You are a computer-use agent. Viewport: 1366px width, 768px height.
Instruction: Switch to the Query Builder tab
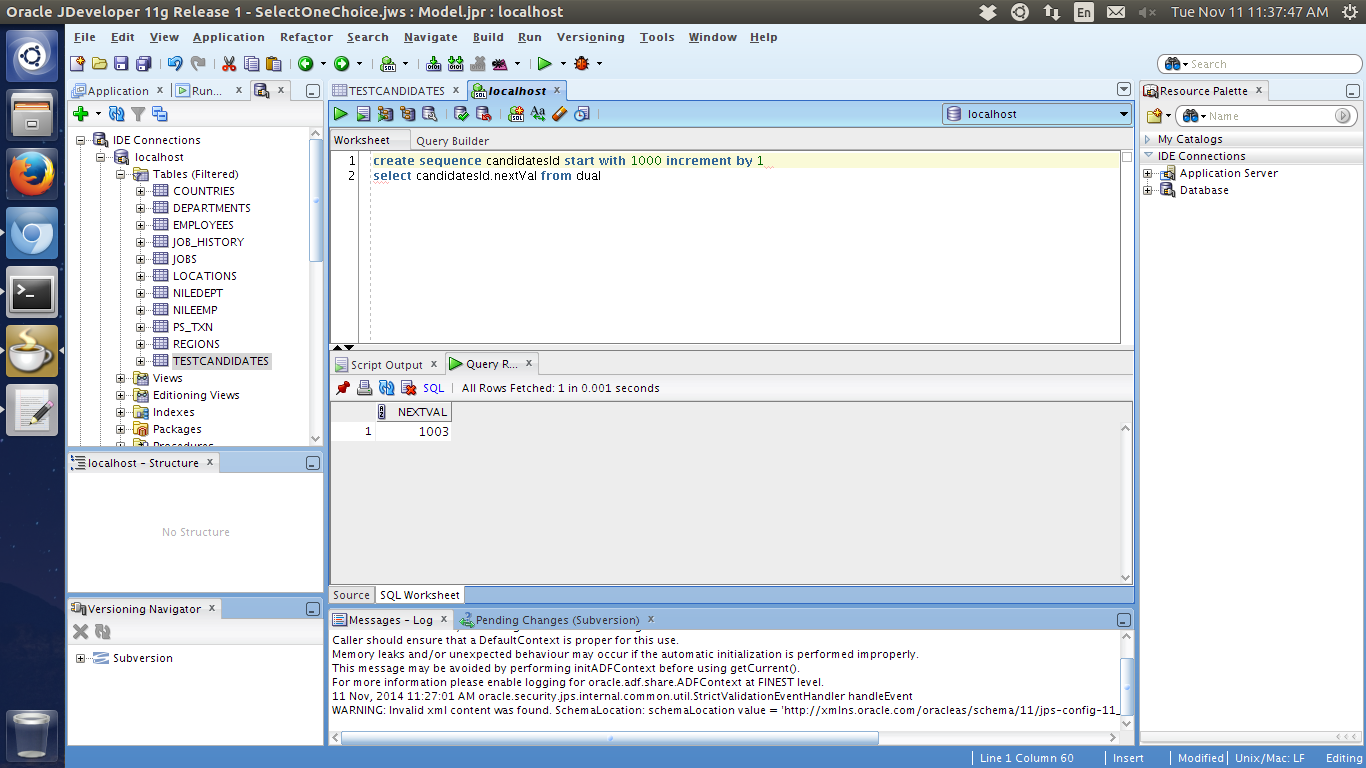click(x=453, y=141)
